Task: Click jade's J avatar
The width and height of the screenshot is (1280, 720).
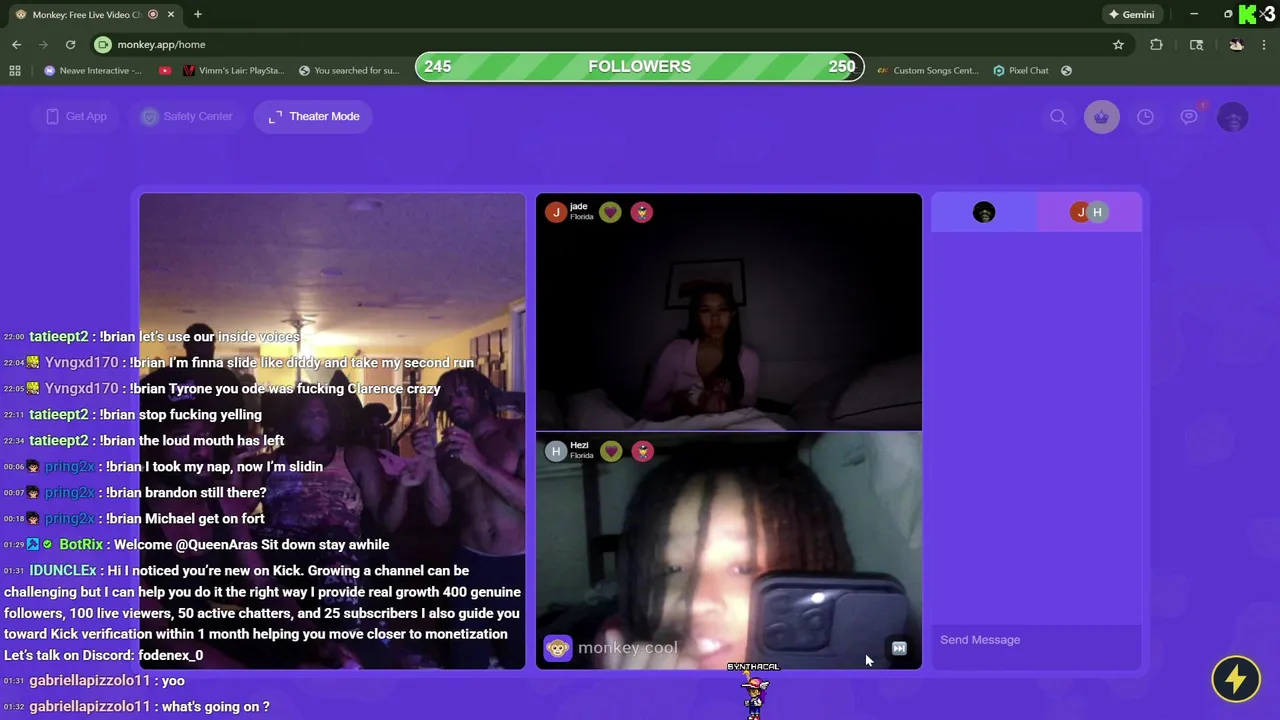Action: pos(556,212)
